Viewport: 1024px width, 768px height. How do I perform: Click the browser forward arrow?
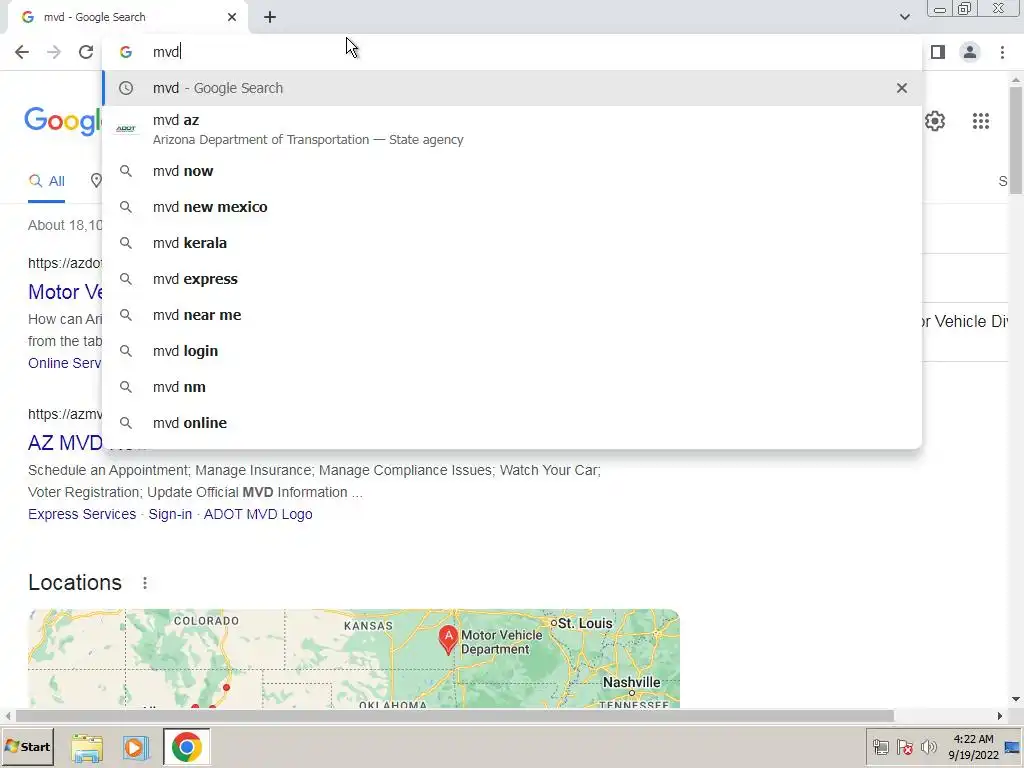[54, 52]
